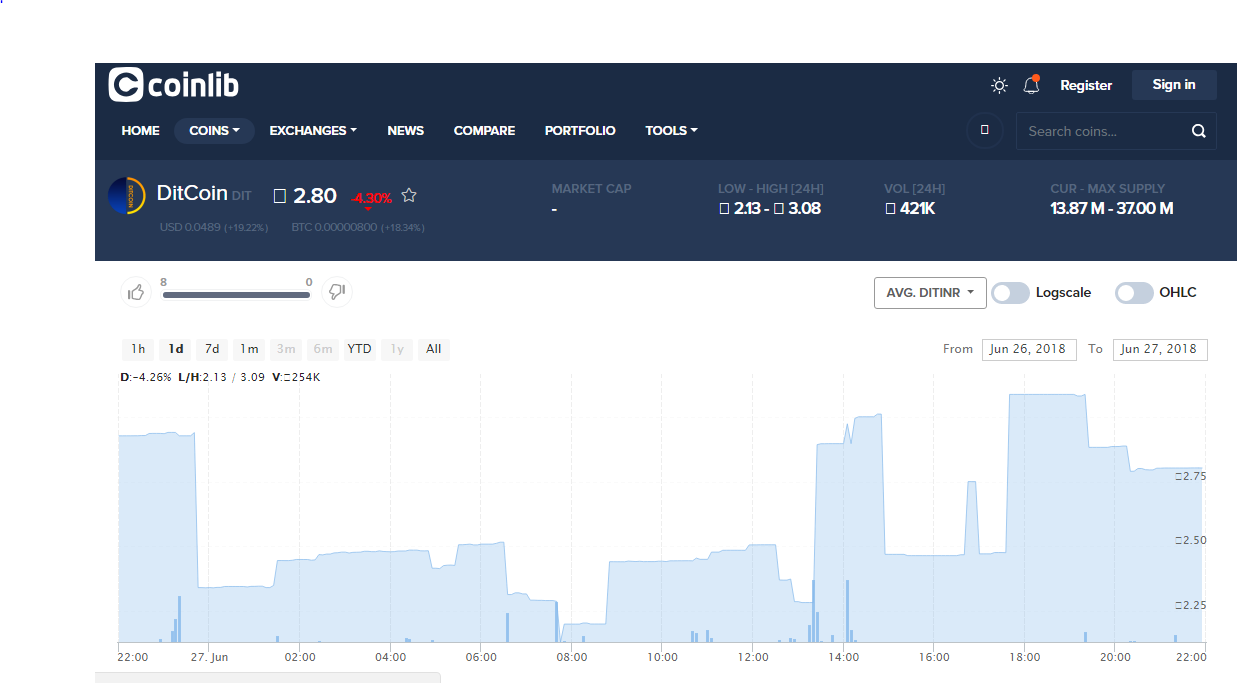Go to the HOME page
The width and height of the screenshot is (1237, 683).
[x=140, y=131]
